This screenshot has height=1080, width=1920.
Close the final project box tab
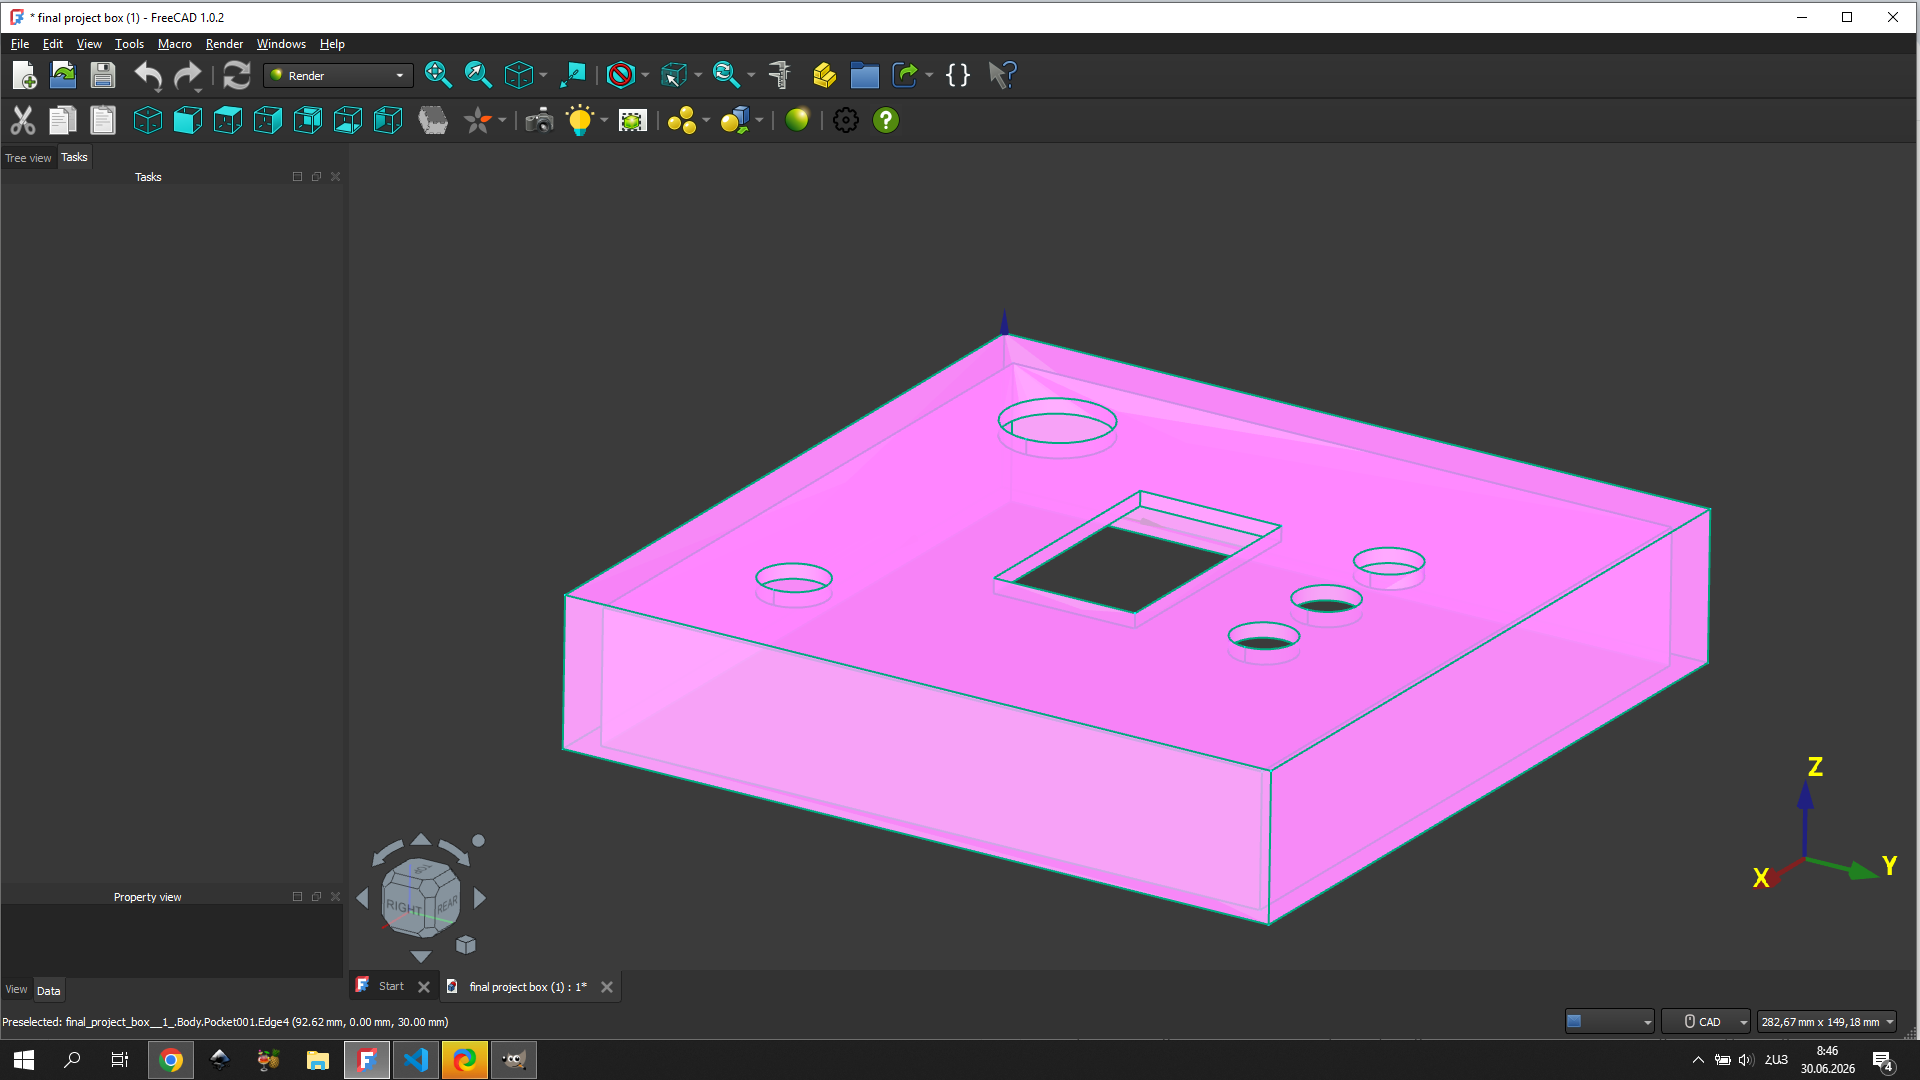[607, 987]
